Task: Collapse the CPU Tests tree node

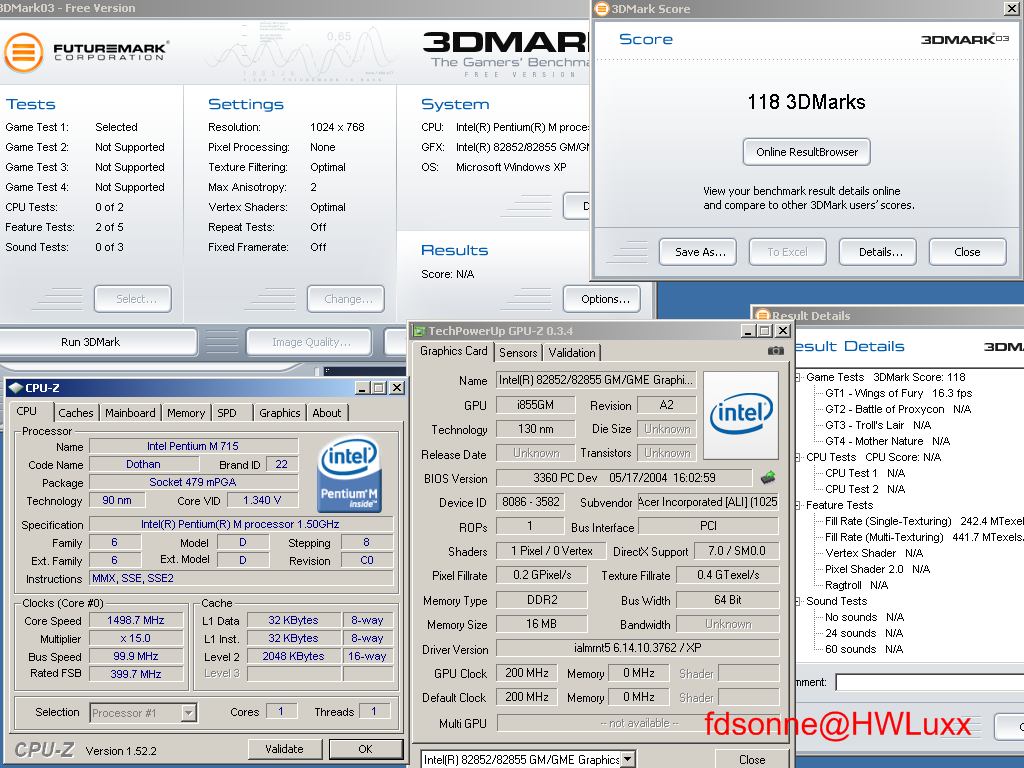Action: tap(798, 457)
